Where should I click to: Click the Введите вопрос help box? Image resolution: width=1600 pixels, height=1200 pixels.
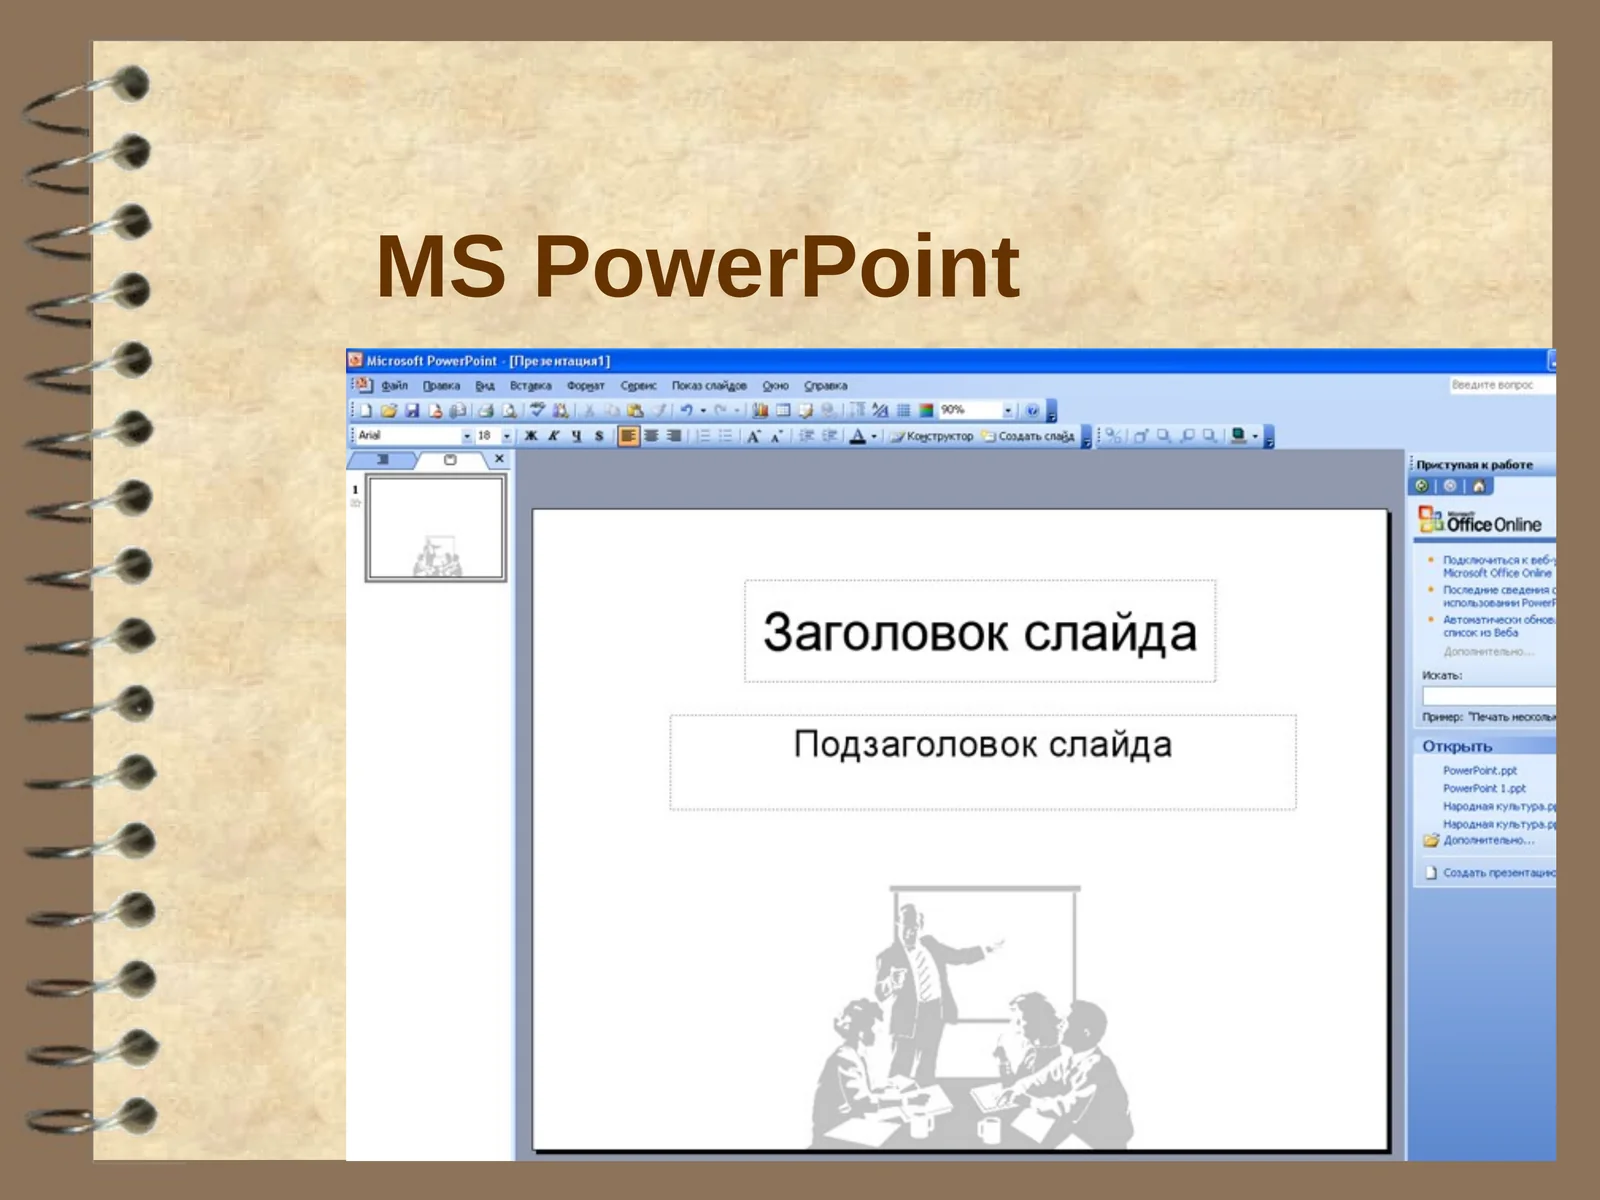(1501, 385)
